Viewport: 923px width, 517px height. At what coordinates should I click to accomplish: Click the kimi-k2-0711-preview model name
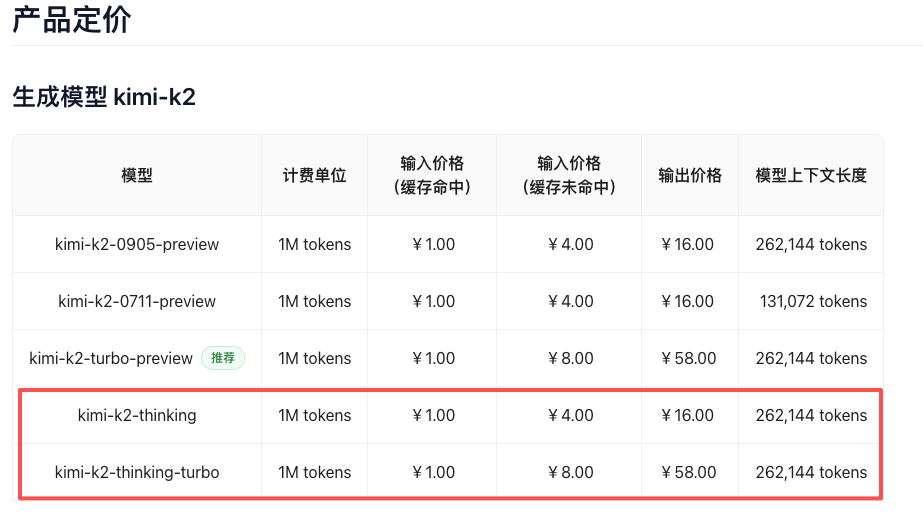(x=137, y=301)
